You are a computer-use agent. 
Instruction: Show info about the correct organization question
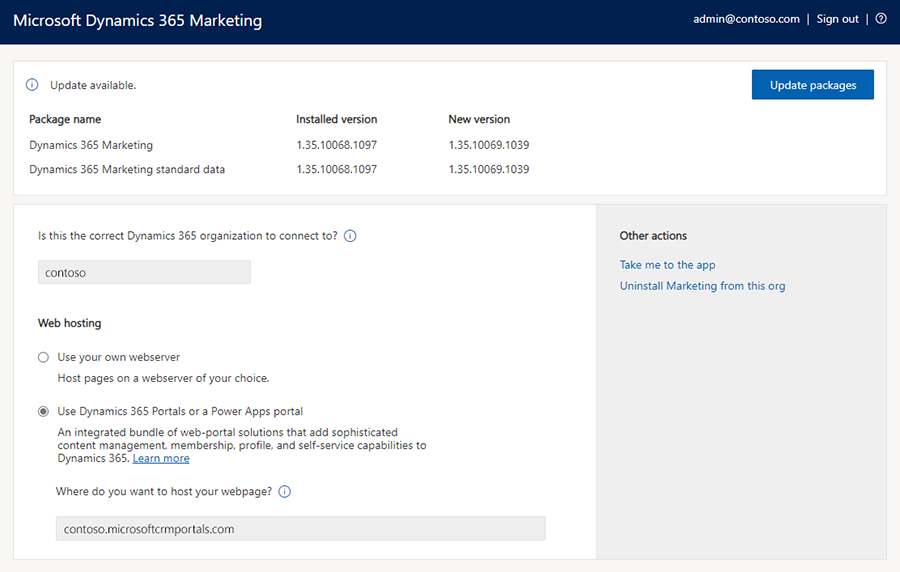tap(350, 236)
